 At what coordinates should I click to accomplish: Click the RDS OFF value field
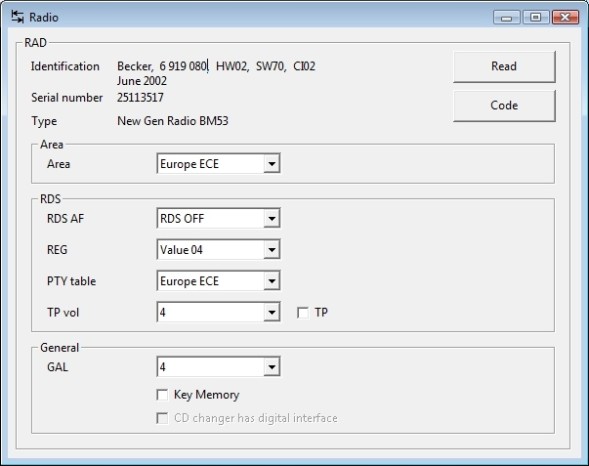210,219
